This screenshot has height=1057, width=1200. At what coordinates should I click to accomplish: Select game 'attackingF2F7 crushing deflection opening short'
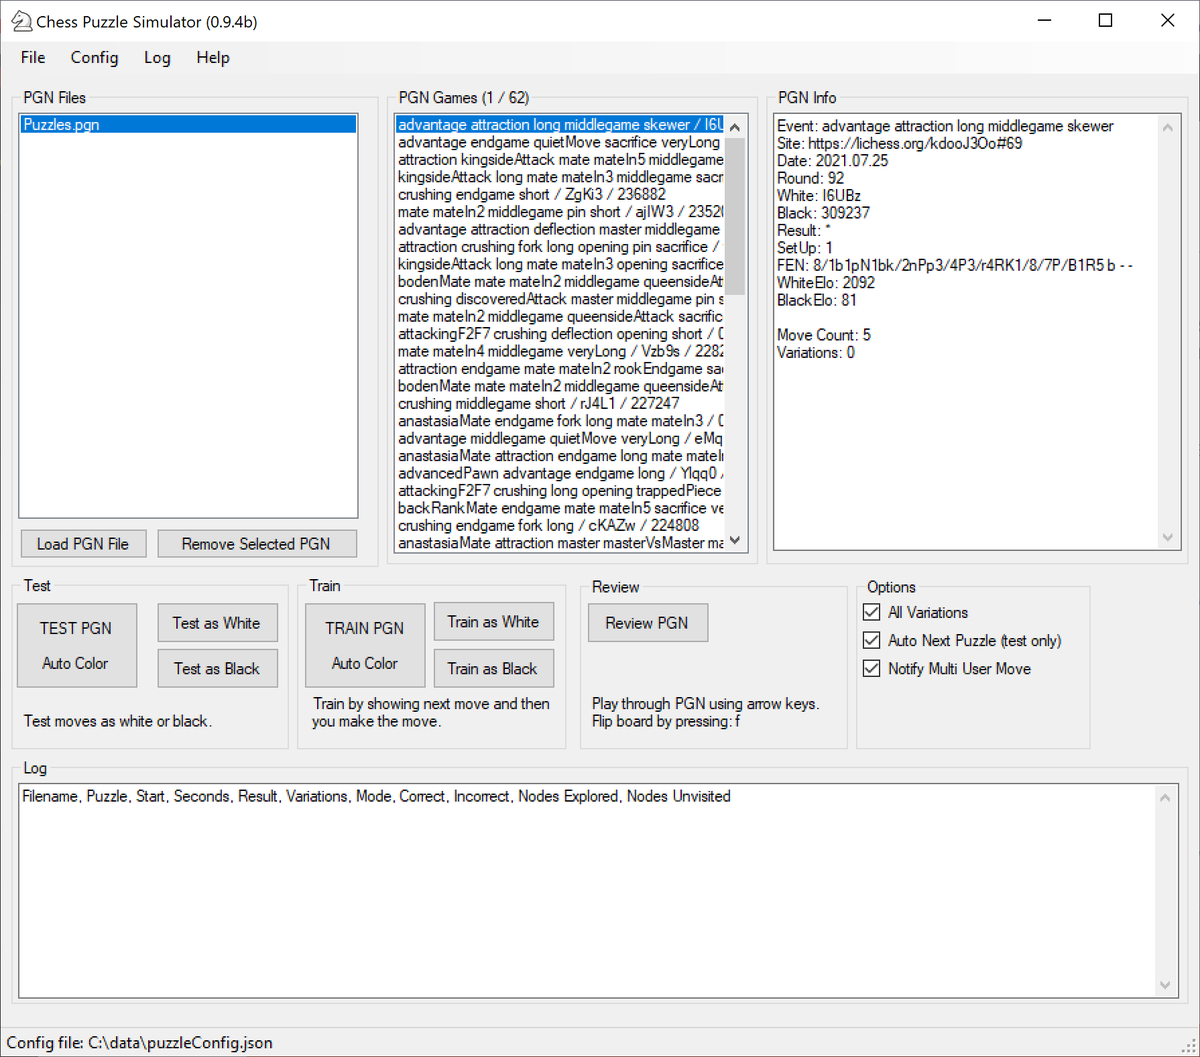(560, 334)
